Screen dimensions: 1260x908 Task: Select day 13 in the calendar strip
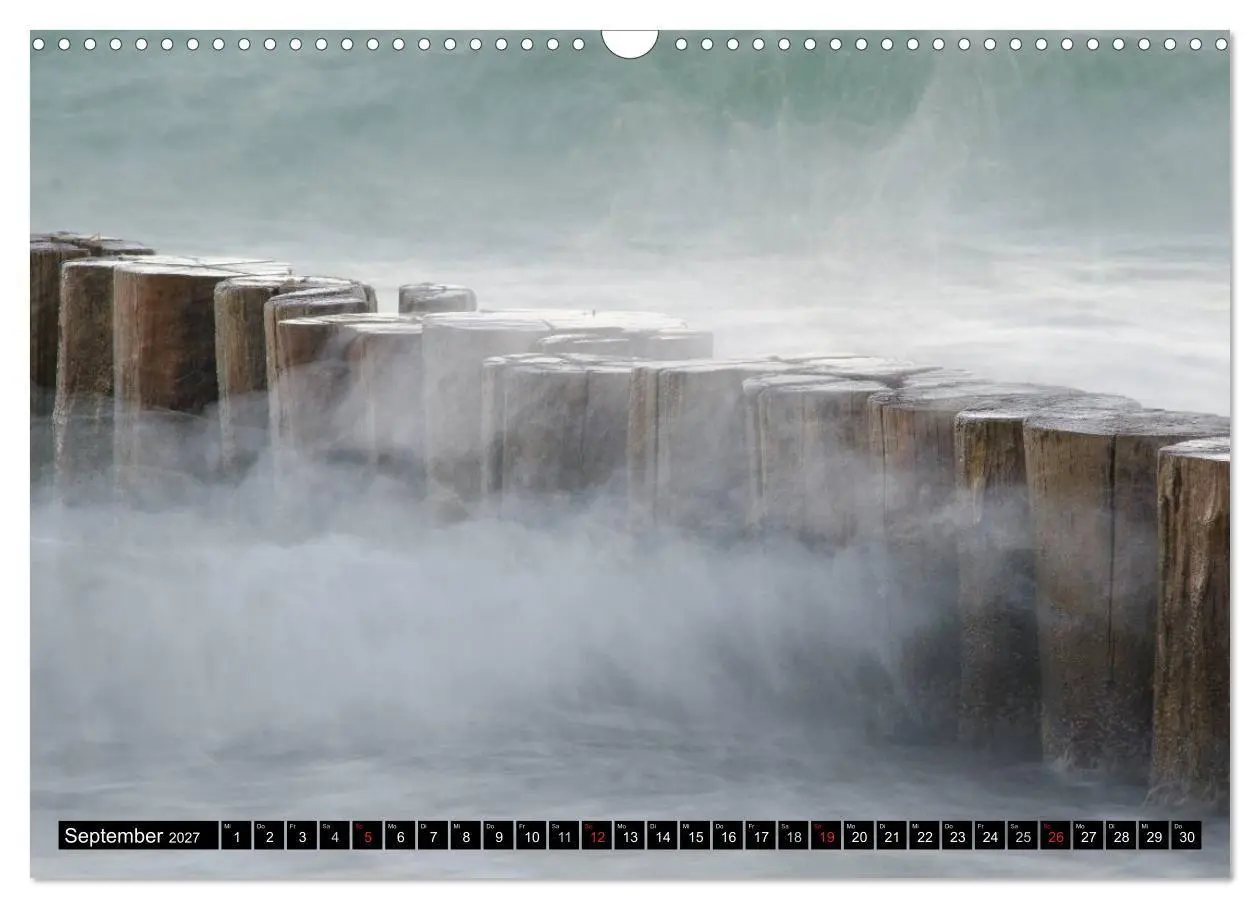629,836
